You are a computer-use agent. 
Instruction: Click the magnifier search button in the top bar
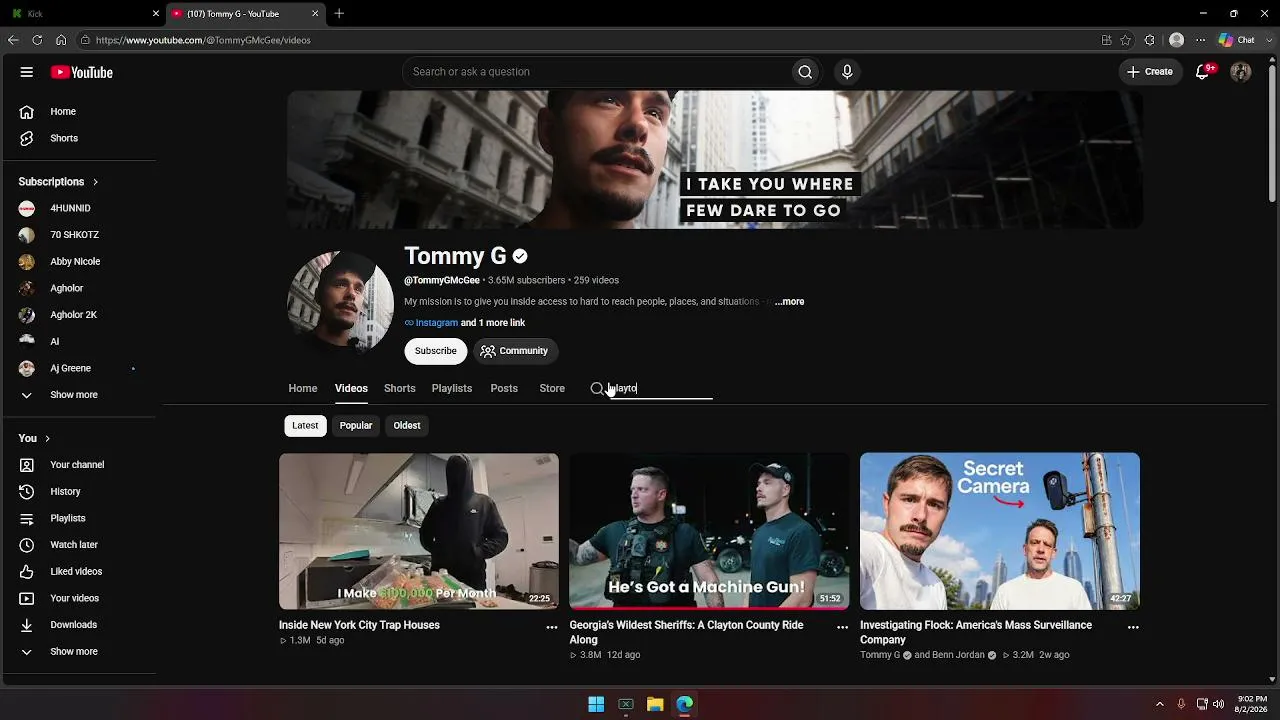pyautogui.click(x=805, y=72)
